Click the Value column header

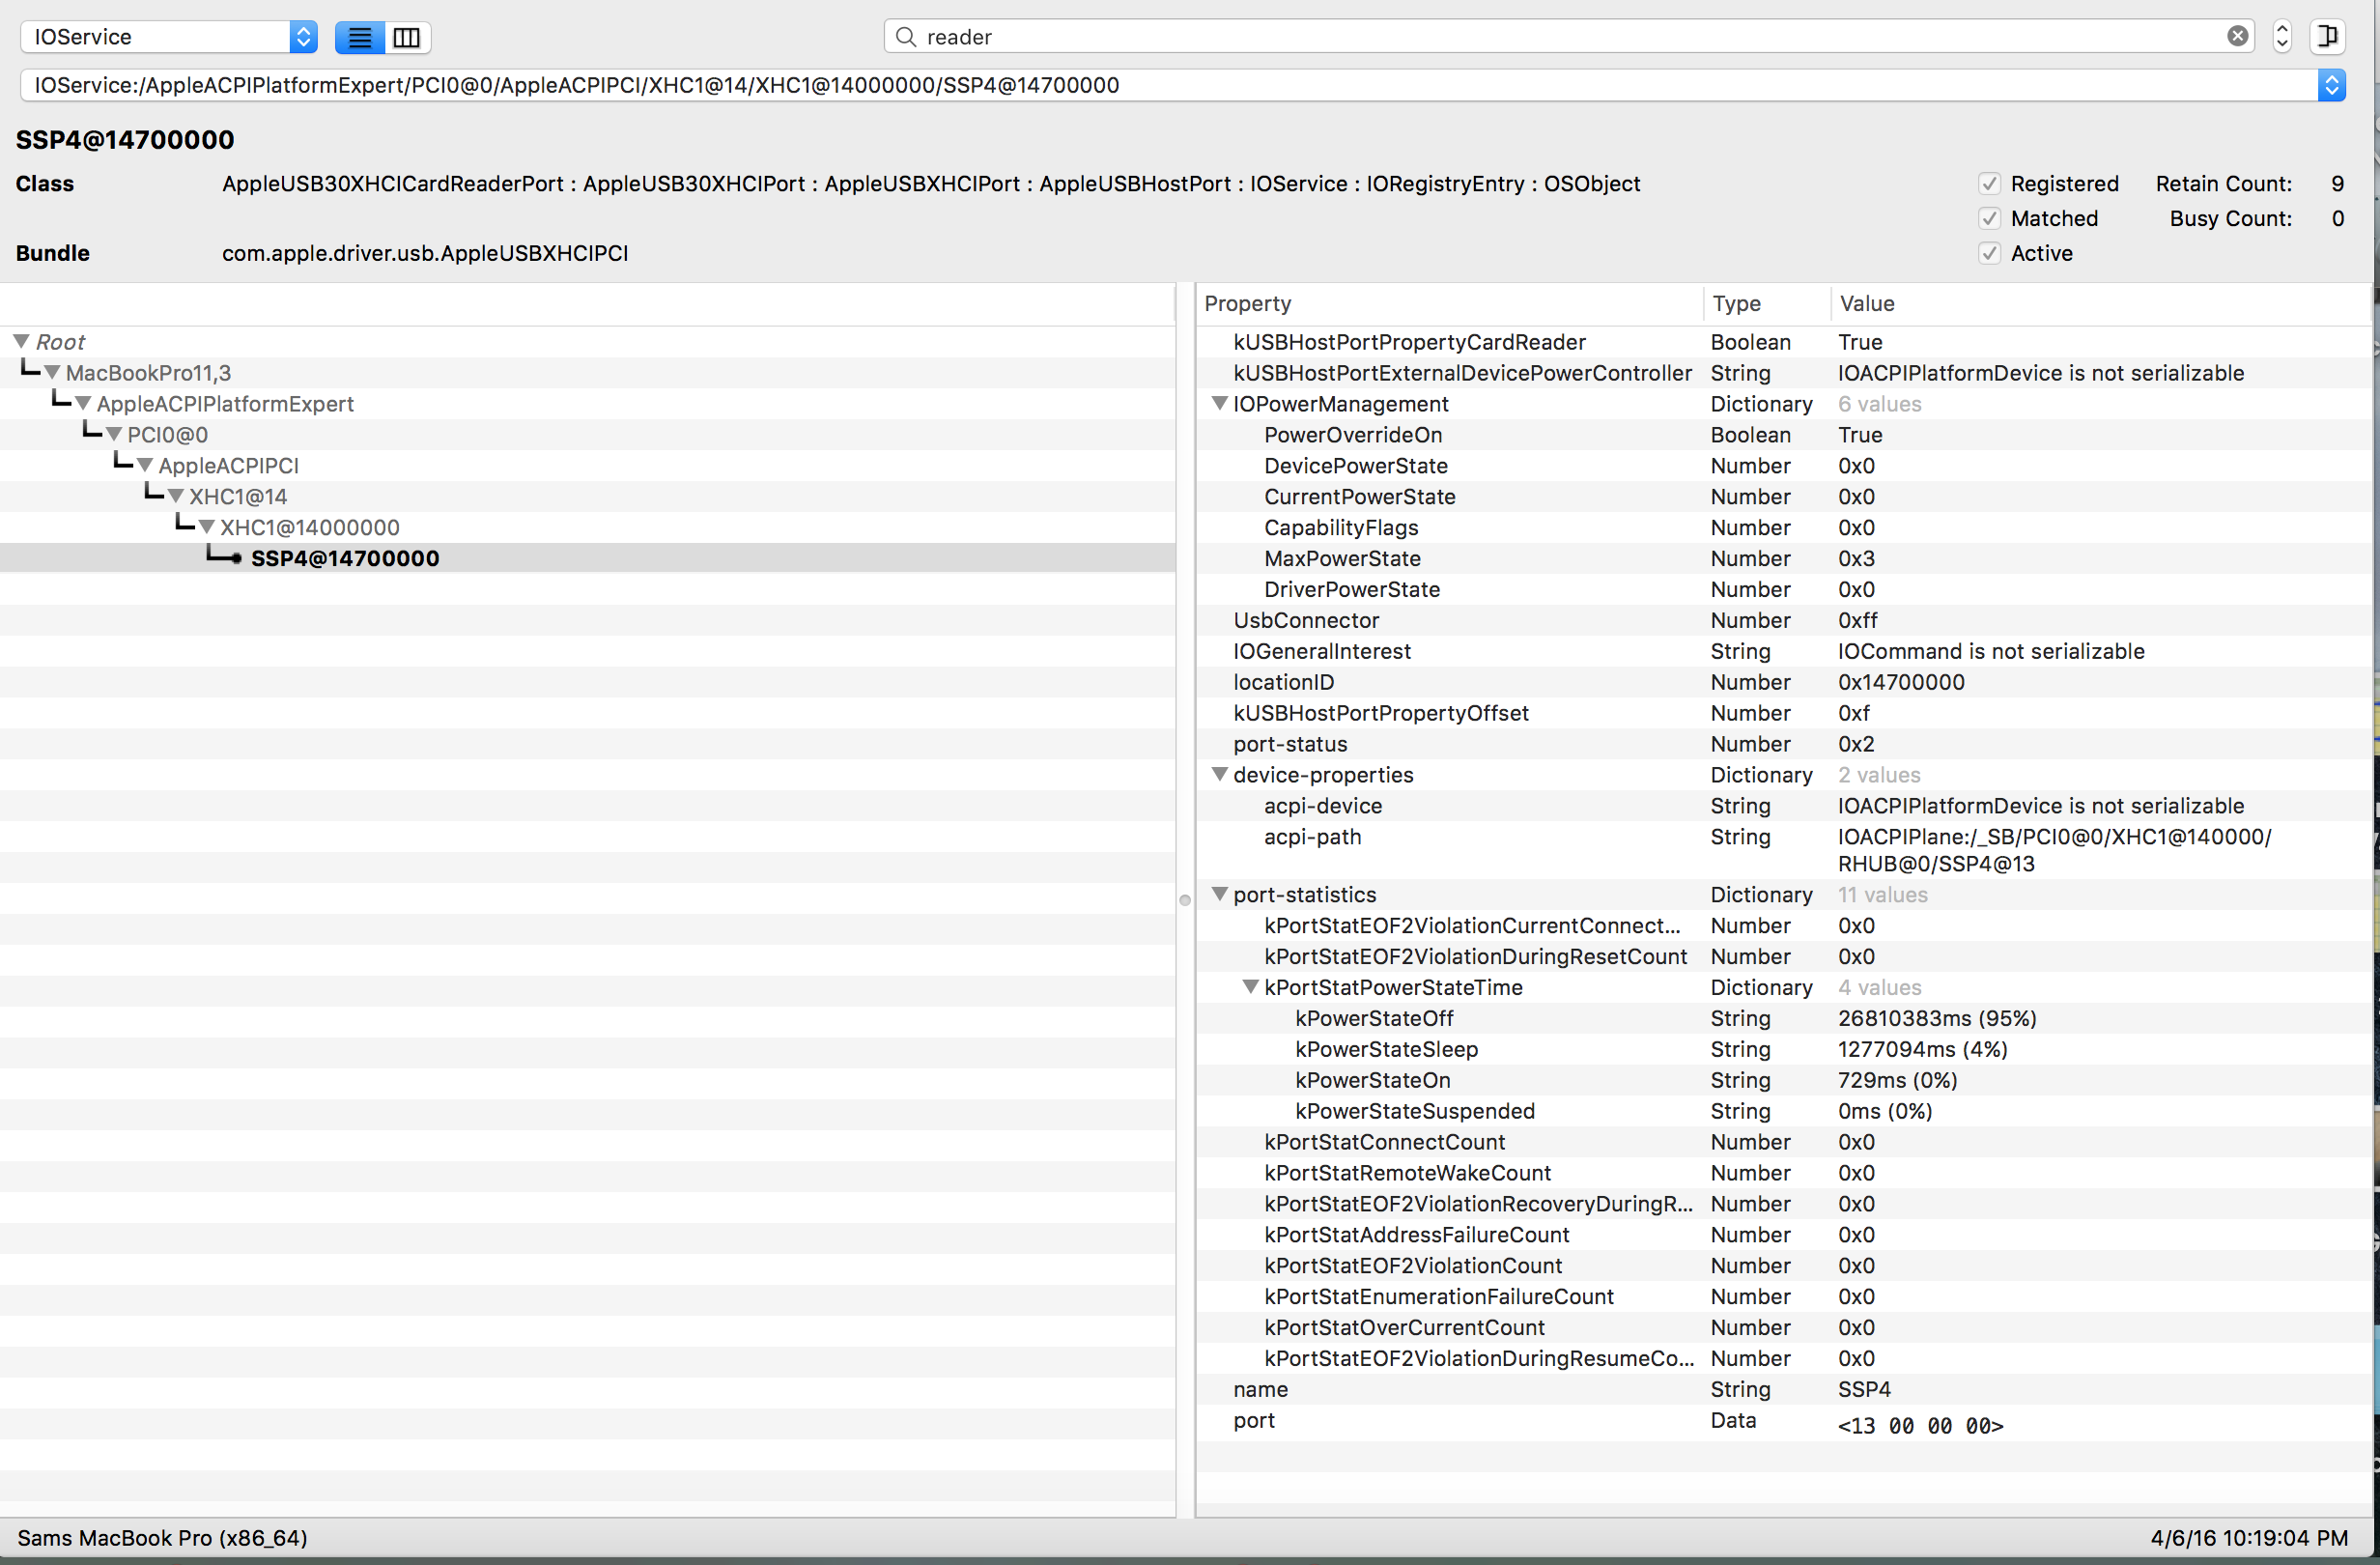pyautogui.click(x=1866, y=304)
